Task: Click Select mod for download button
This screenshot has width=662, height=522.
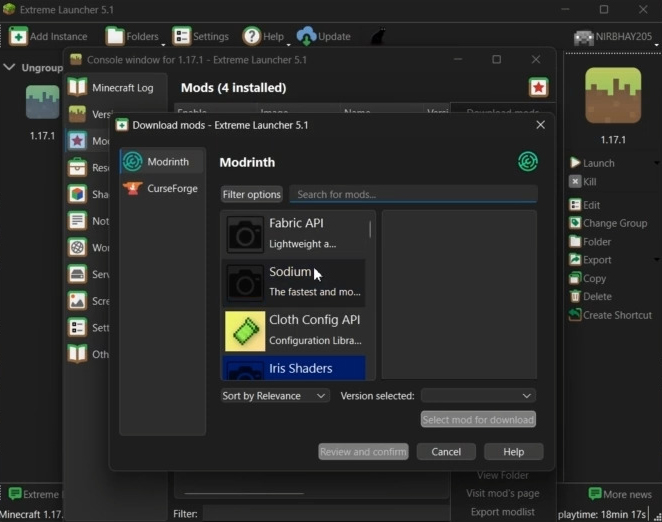Action: 478,419
